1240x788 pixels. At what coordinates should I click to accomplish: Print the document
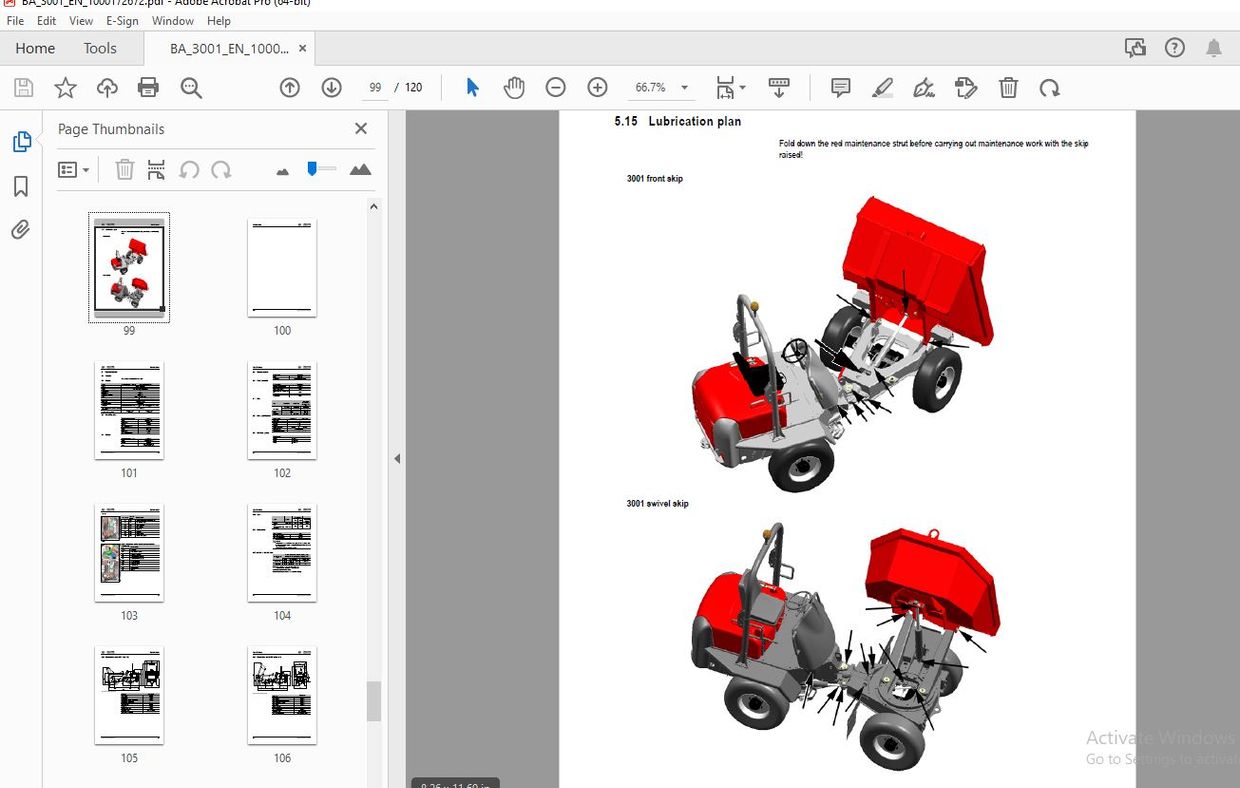pyautogui.click(x=148, y=87)
